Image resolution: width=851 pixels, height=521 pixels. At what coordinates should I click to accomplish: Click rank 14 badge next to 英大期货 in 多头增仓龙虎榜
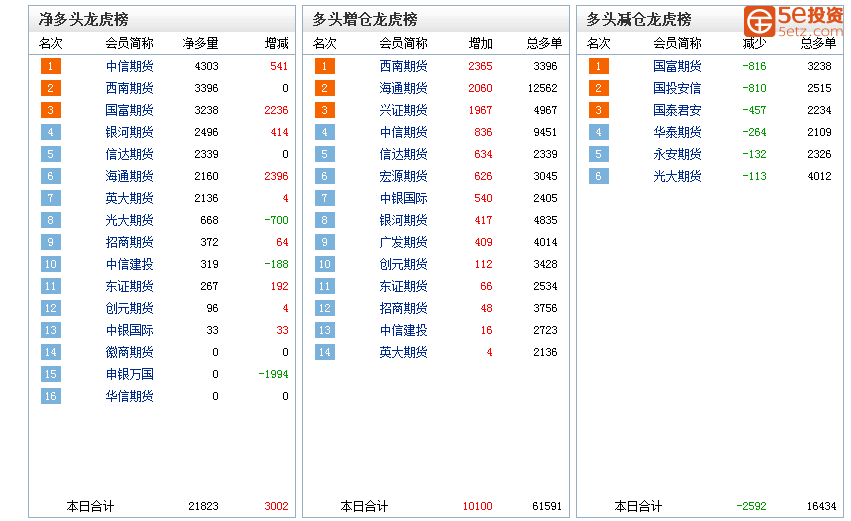click(325, 352)
